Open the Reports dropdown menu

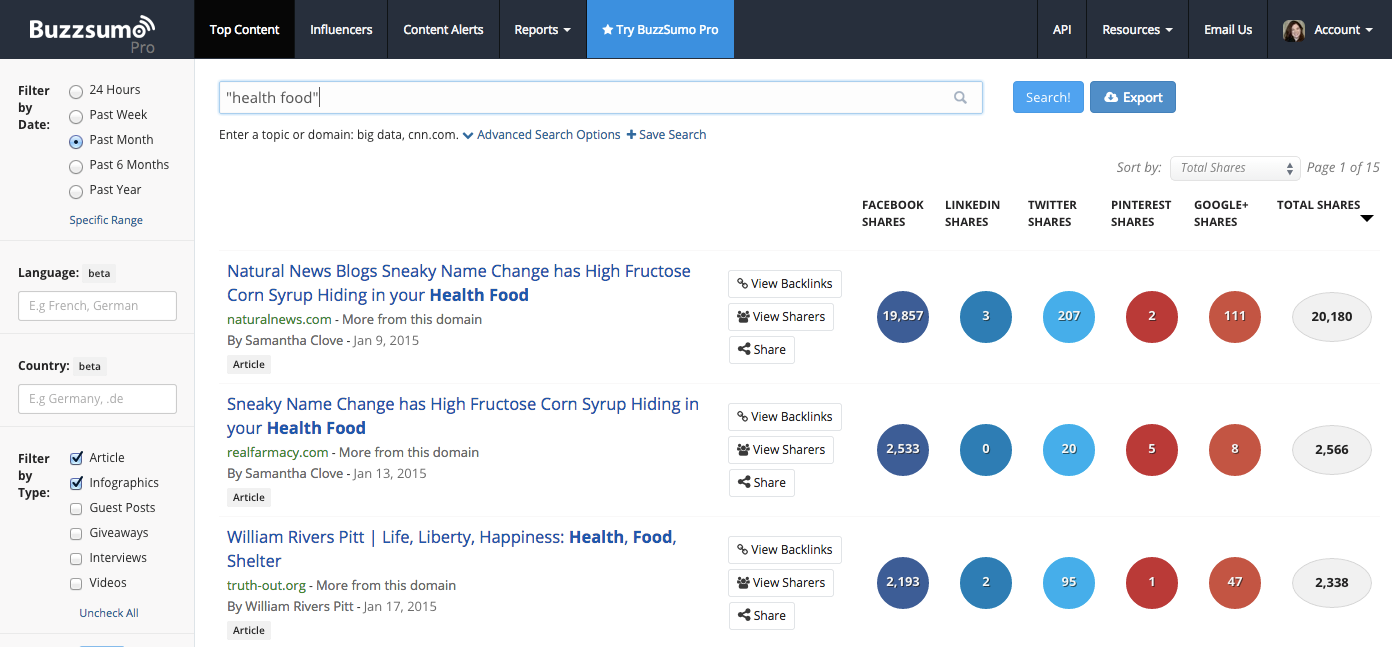[x=542, y=30]
